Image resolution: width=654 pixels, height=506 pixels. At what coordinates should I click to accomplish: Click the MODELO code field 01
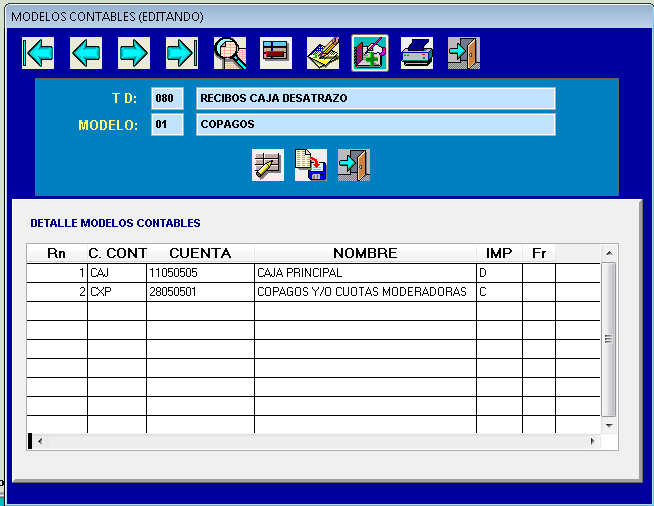[x=167, y=124]
